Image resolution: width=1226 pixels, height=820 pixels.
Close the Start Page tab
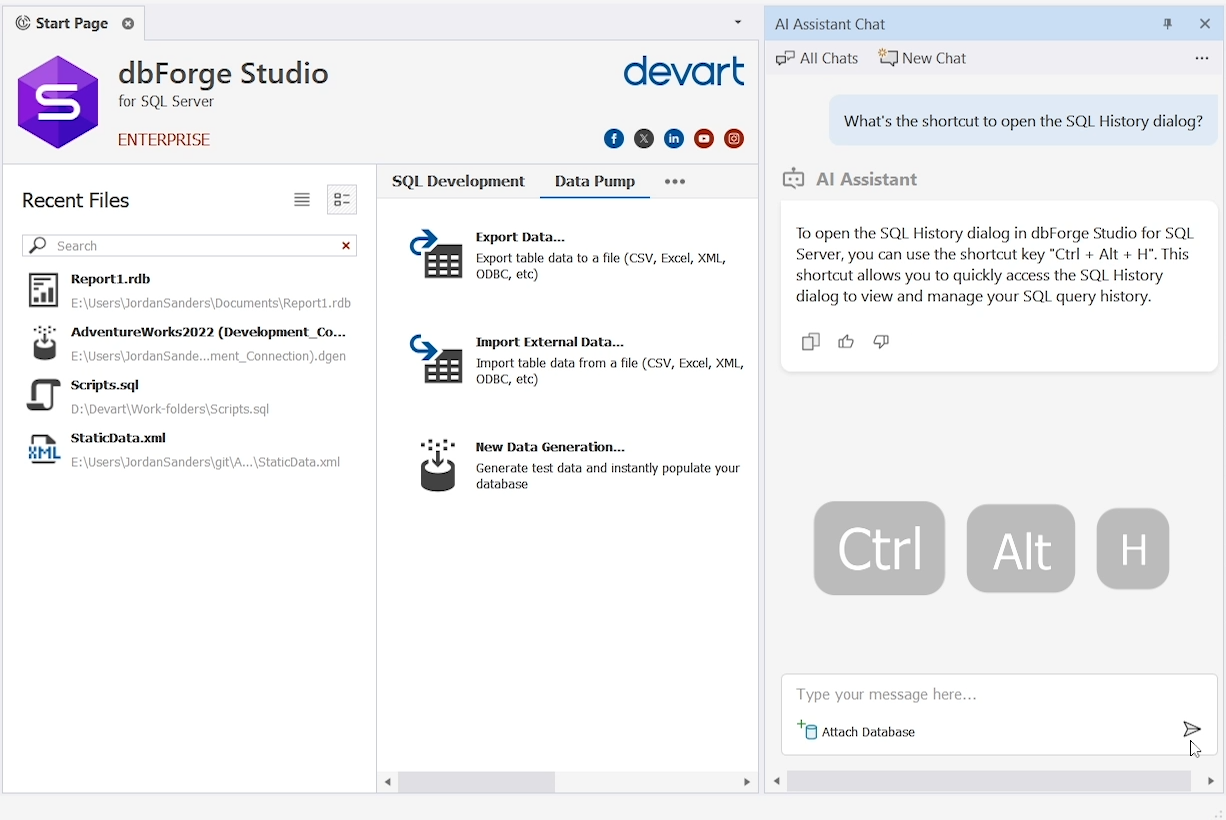coord(128,23)
